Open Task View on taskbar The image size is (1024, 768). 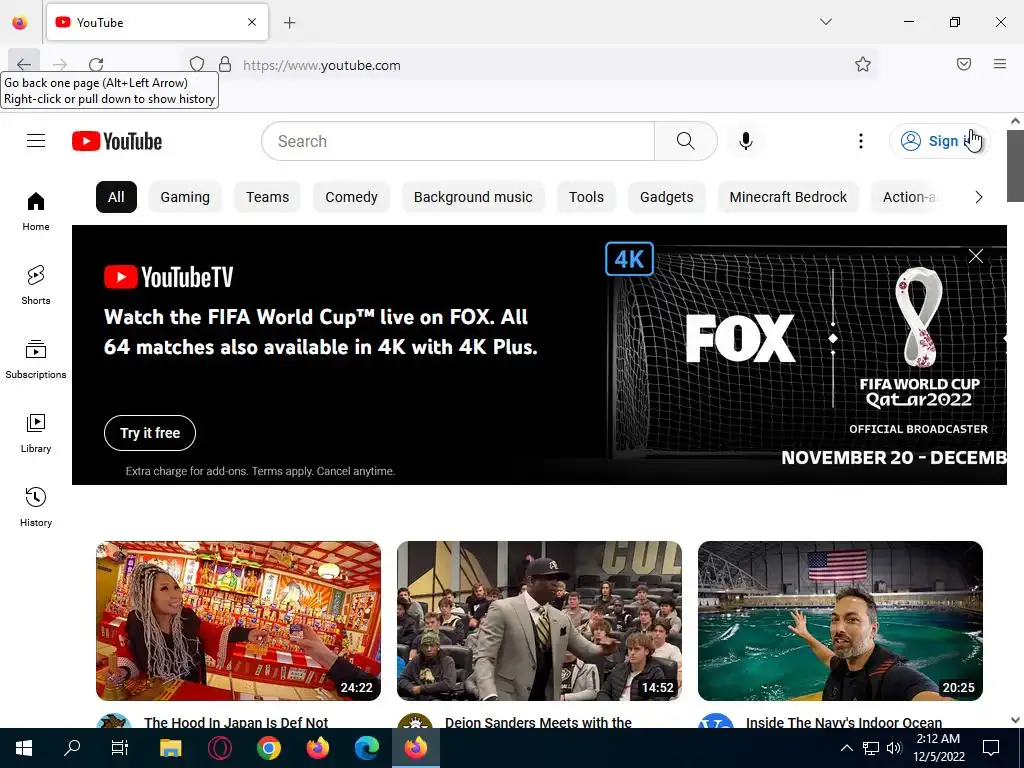(120, 748)
